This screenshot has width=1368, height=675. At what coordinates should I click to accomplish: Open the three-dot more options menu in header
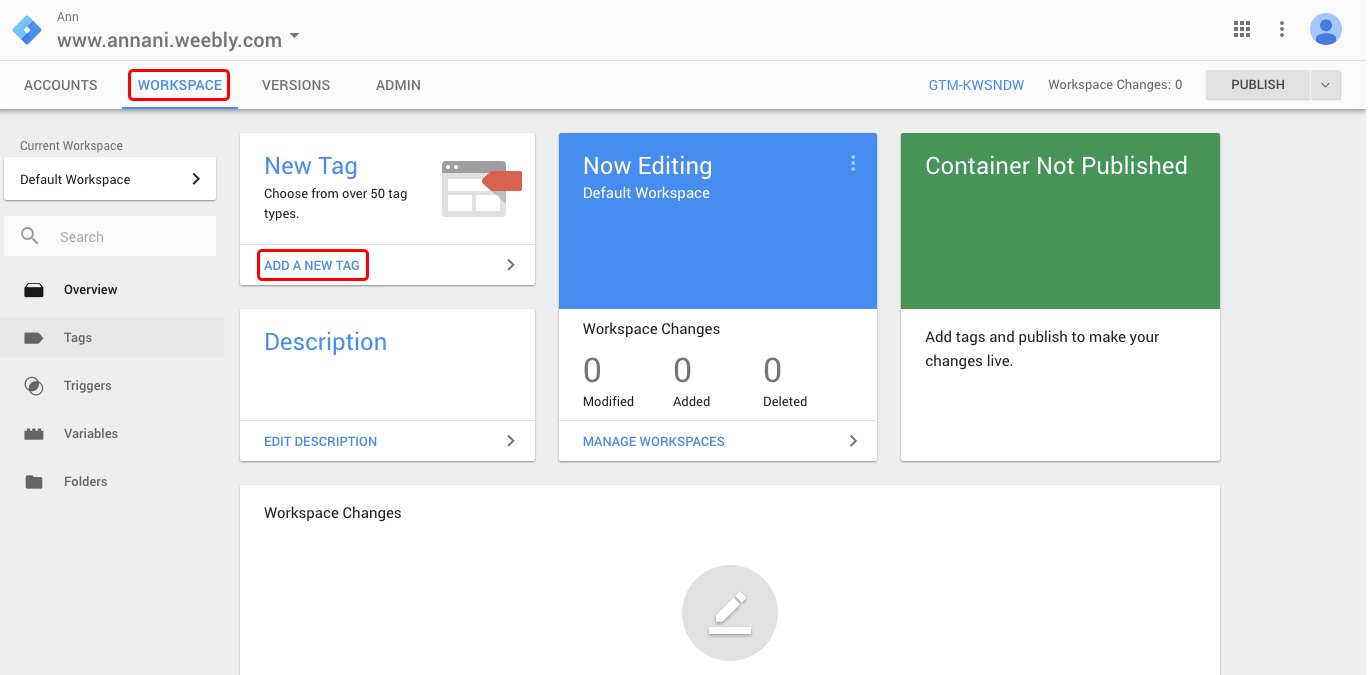[x=1282, y=29]
